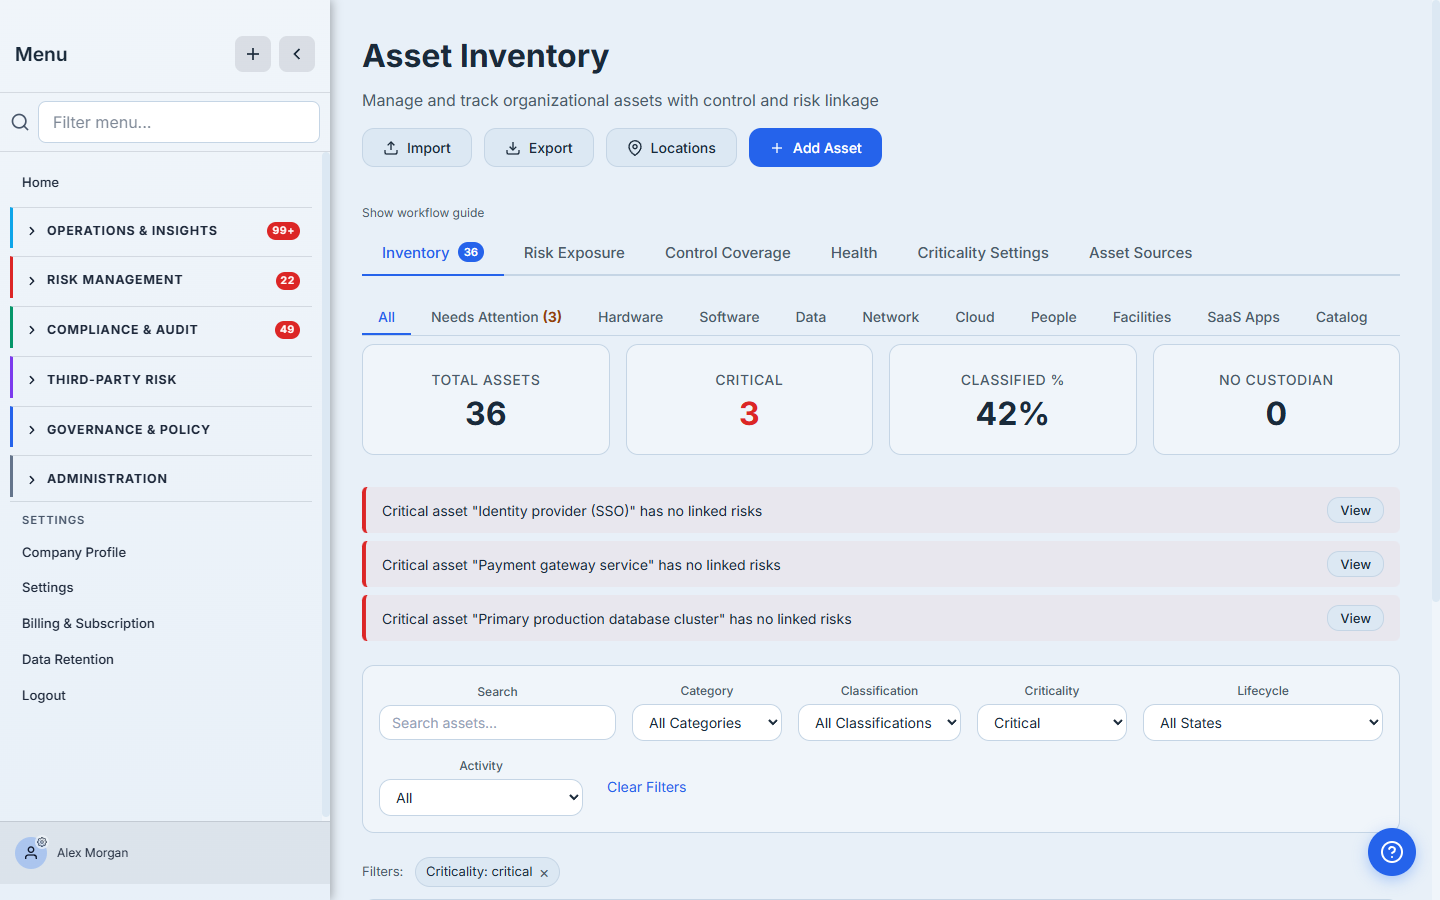Focus the Search assets input field

pos(497,723)
